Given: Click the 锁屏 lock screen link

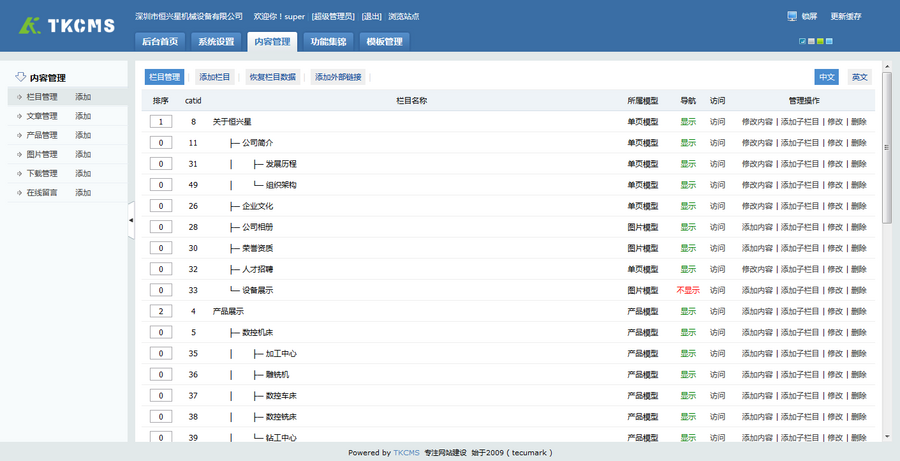Looking at the screenshot, I should (x=809, y=17).
